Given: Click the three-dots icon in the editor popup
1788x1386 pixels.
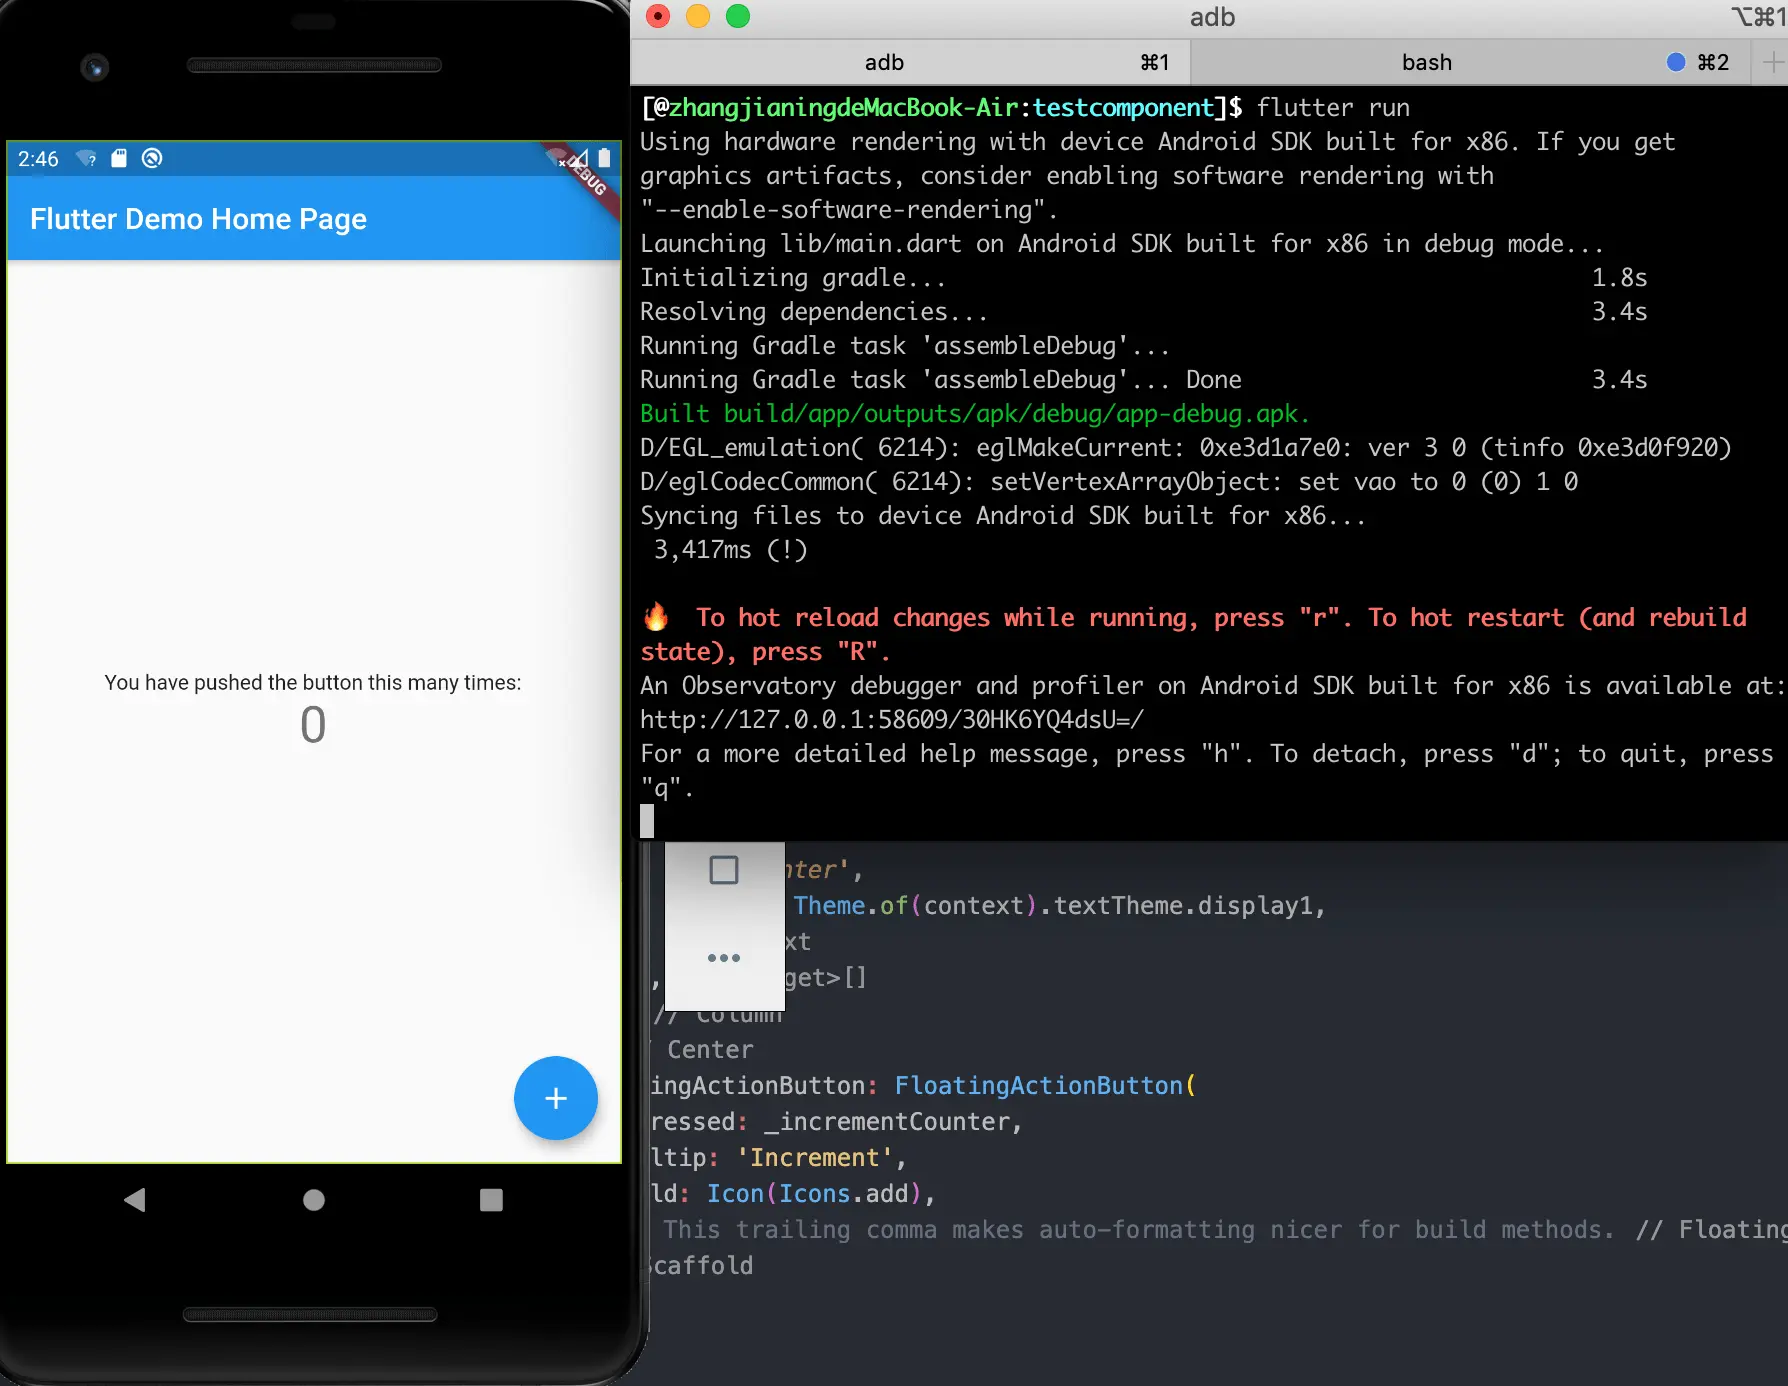Looking at the screenshot, I should (724, 958).
